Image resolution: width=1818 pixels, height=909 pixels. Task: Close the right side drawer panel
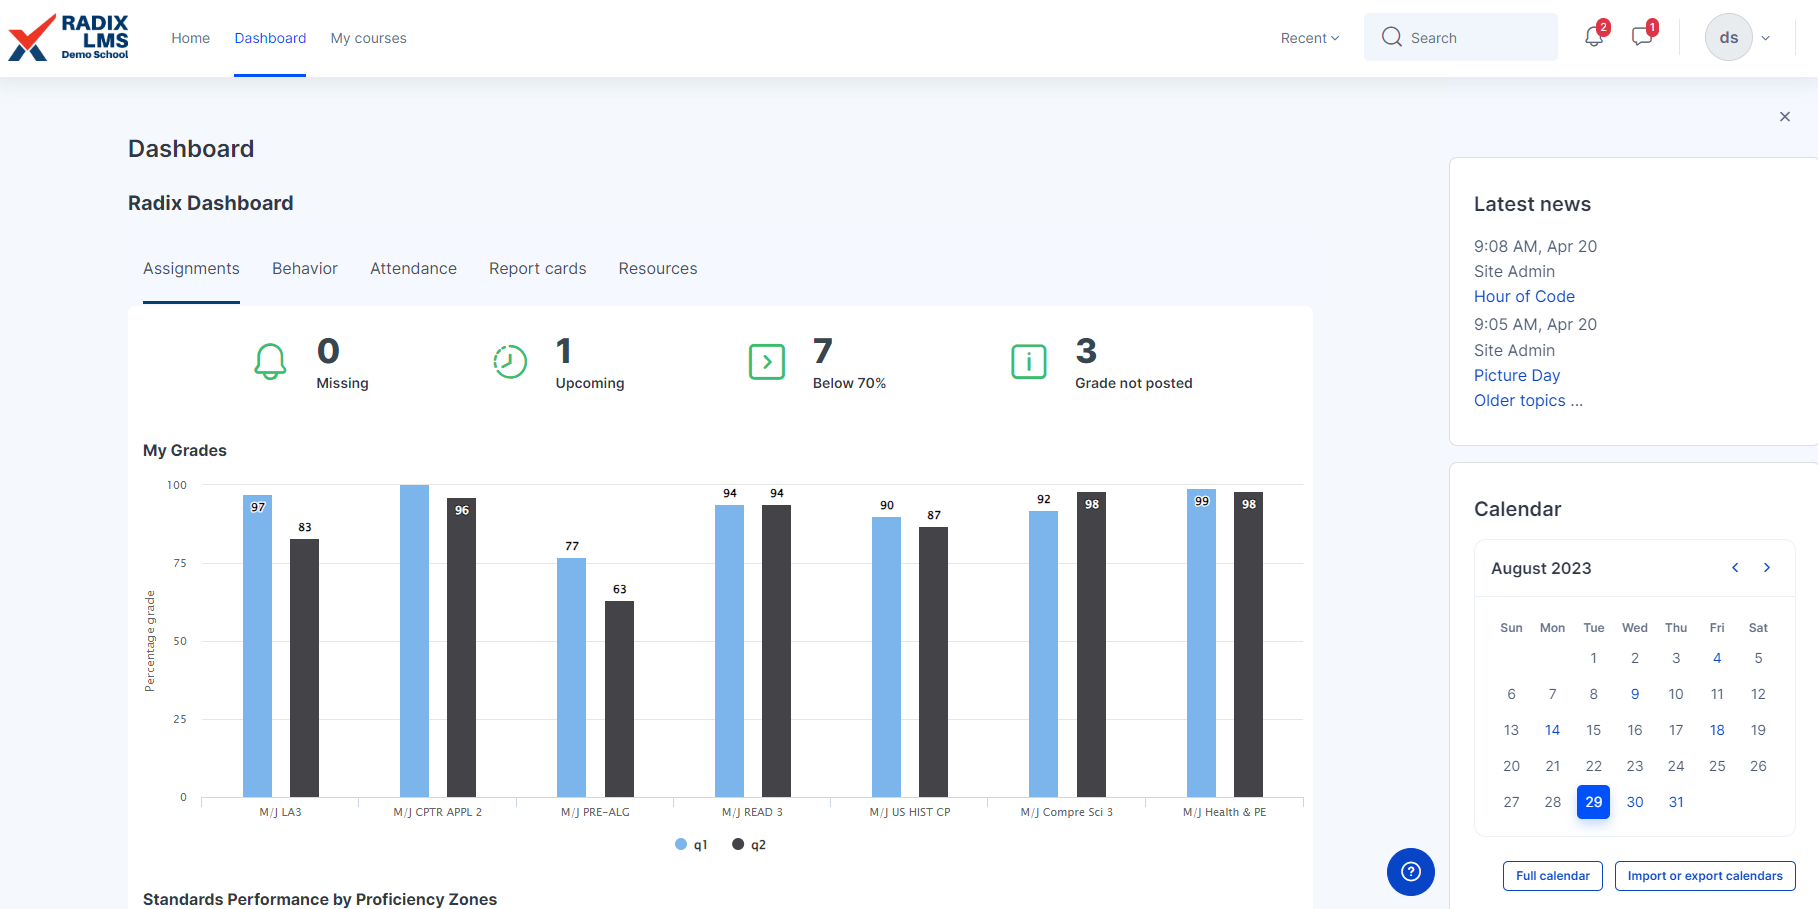tap(1784, 117)
